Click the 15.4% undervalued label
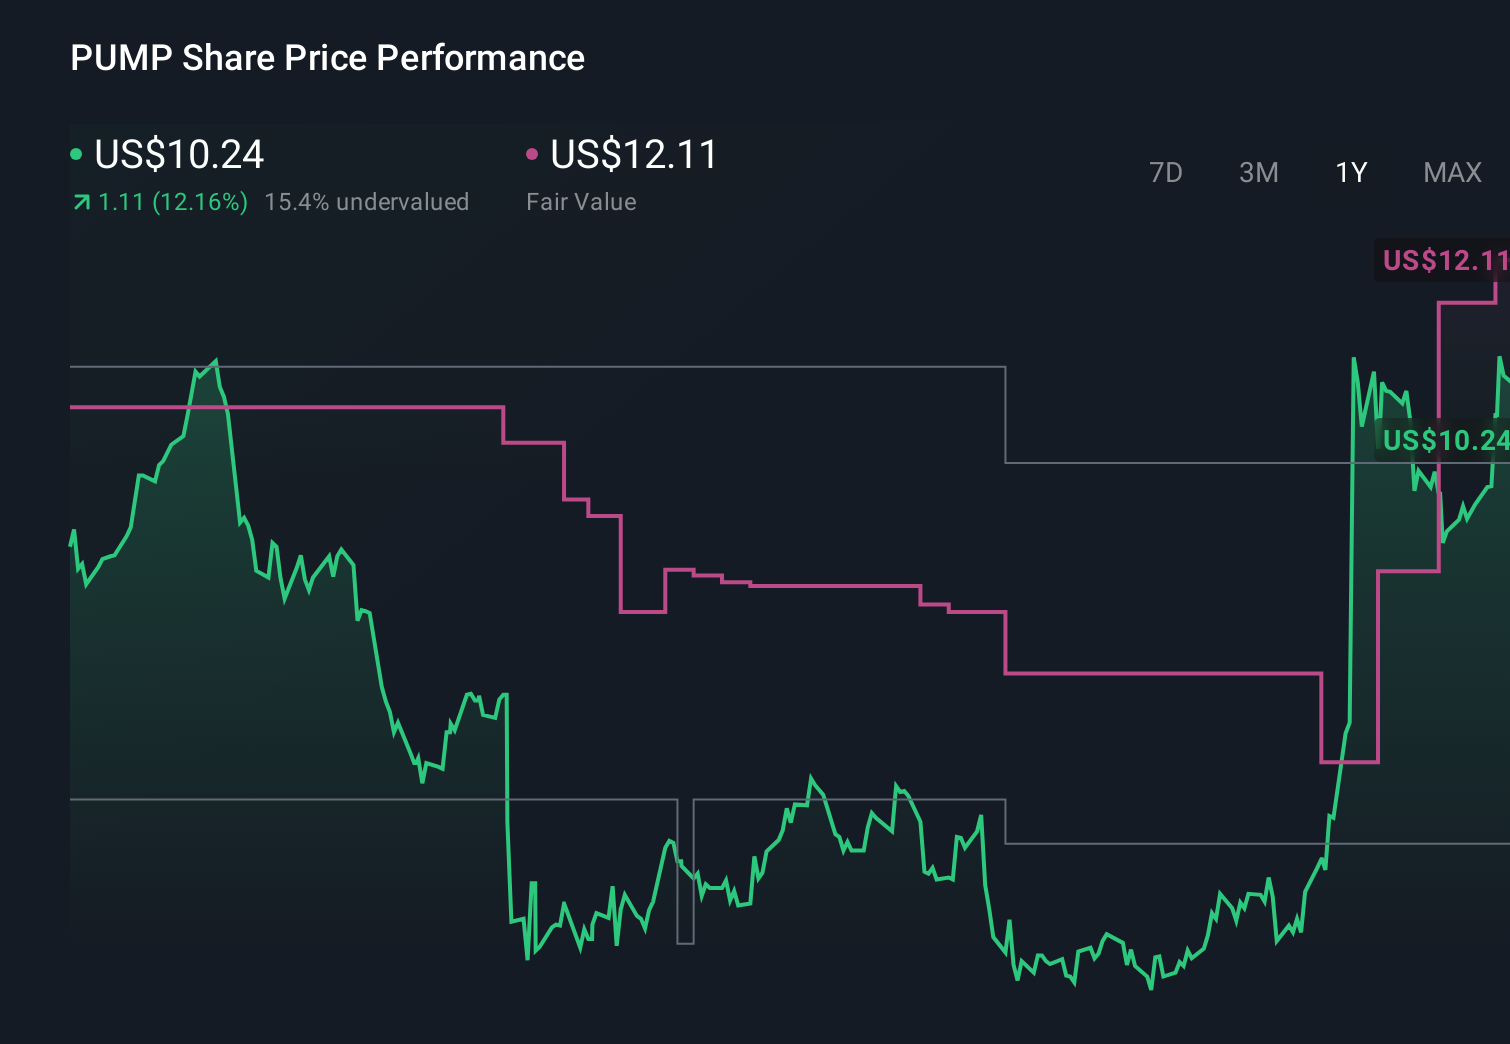 click(x=367, y=202)
